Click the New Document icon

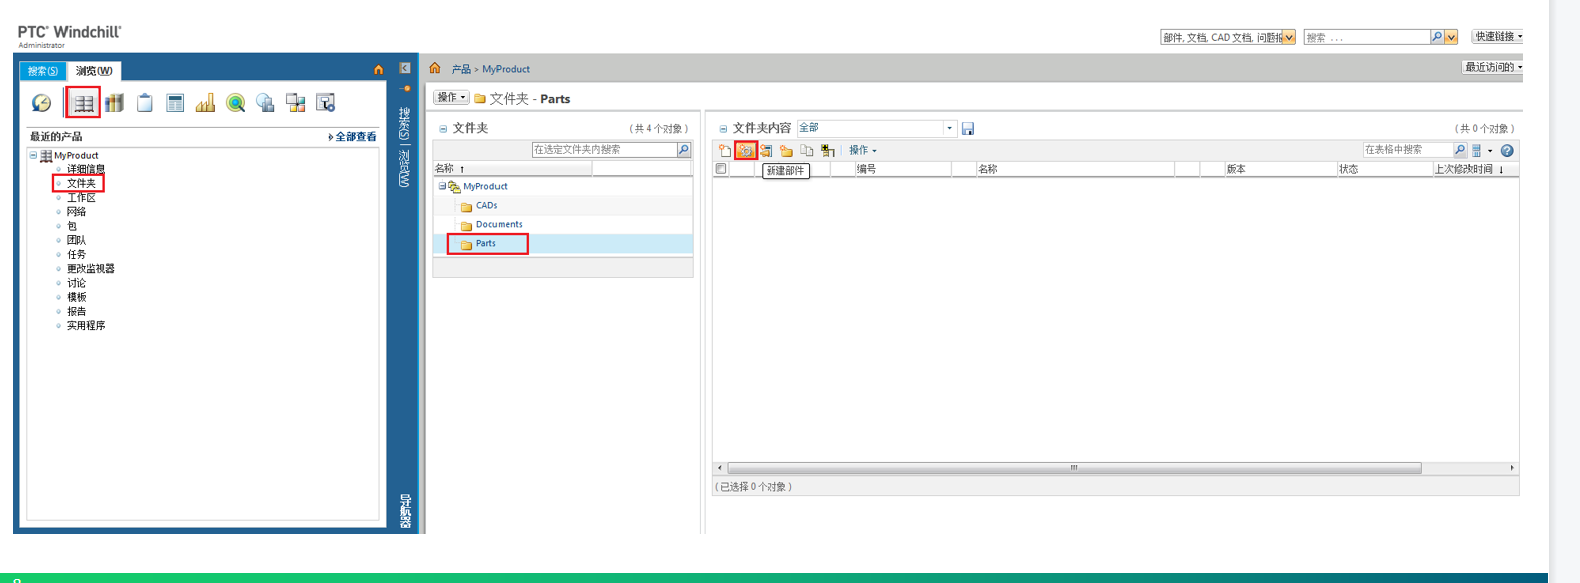[x=725, y=150]
